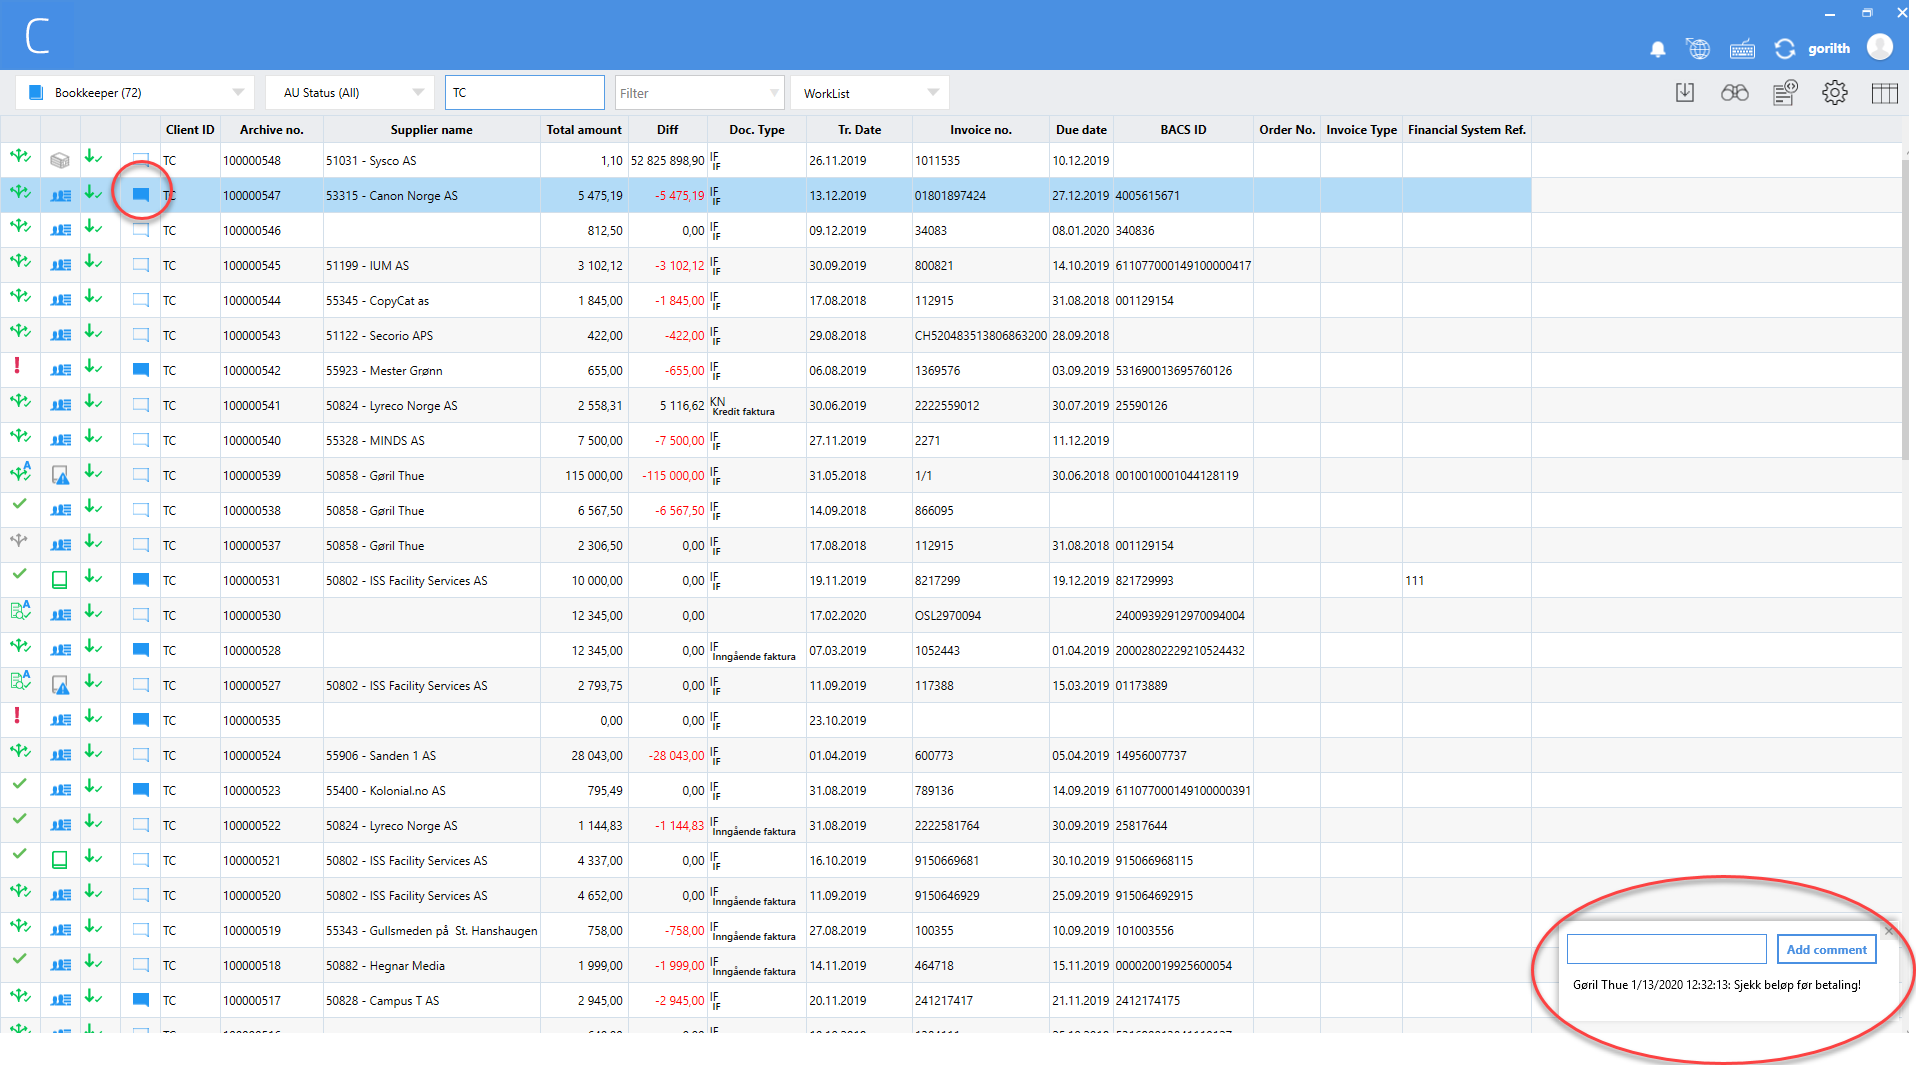Screen dimensions: 1916x1065
Task: Expand the Bookkeeper (72) dropdown
Action: tap(238, 93)
